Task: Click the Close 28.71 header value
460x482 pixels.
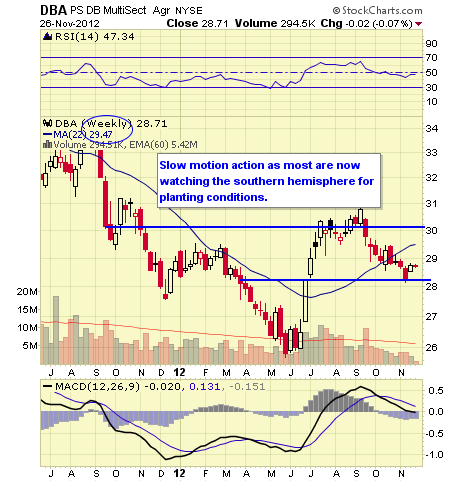Action: click(197, 23)
